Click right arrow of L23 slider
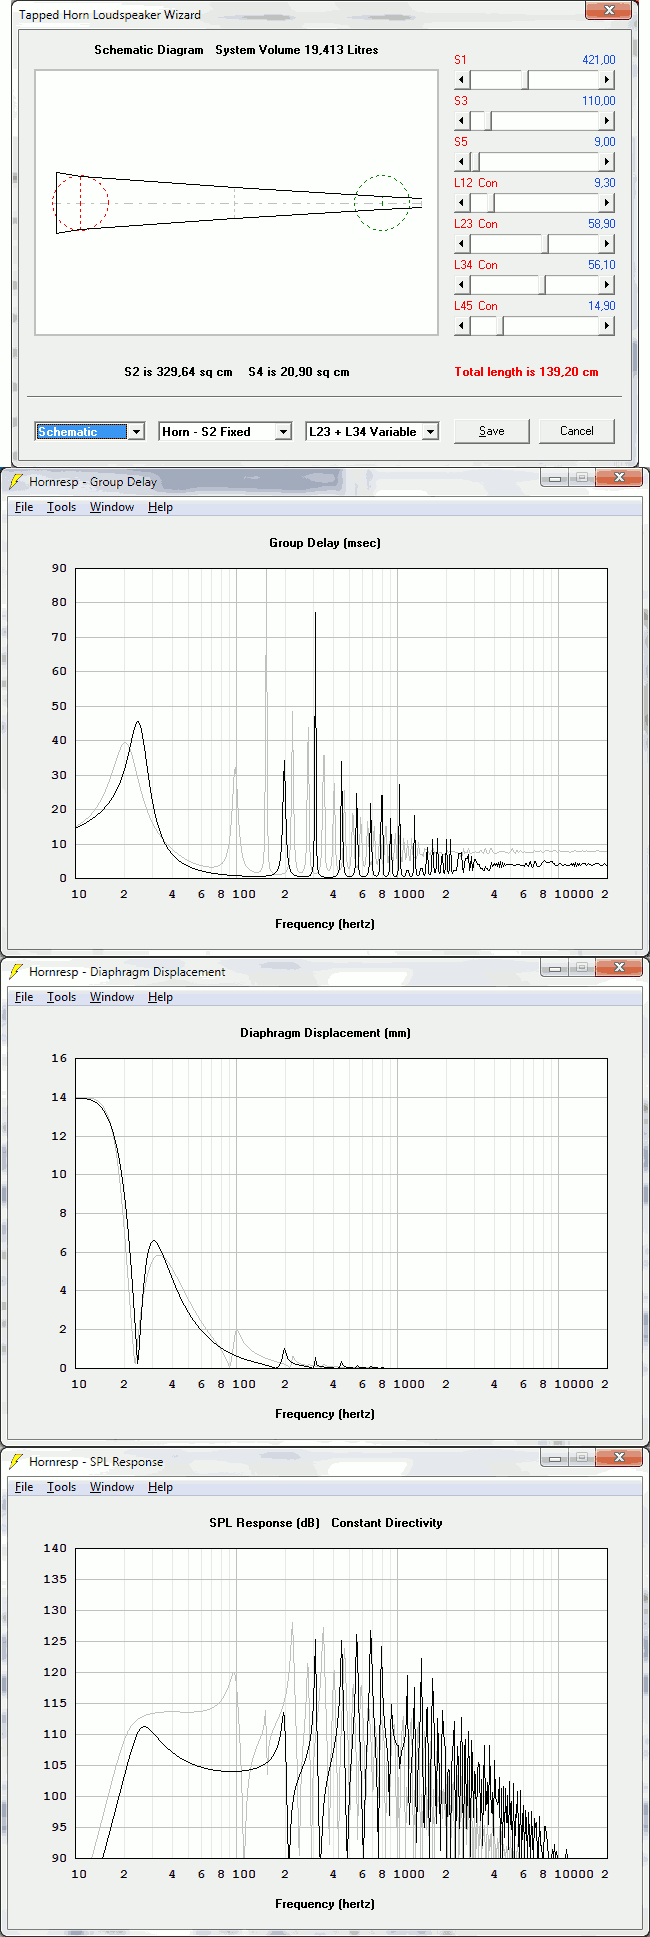 pos(607,244)
